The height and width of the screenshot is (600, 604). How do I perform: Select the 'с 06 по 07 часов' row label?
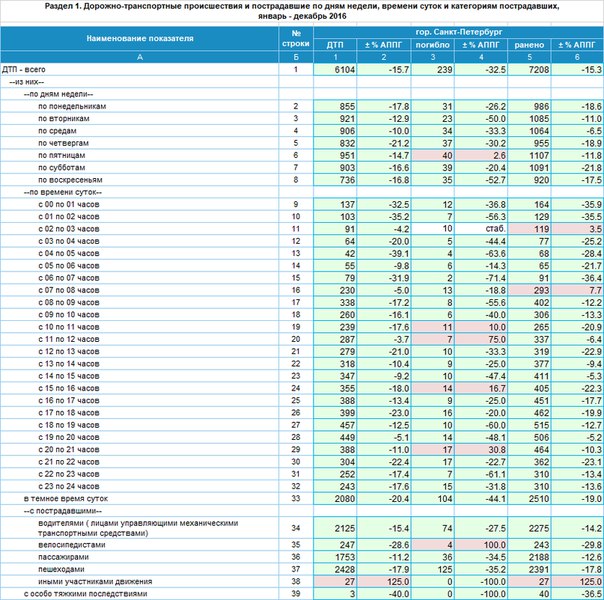[69, 278]
